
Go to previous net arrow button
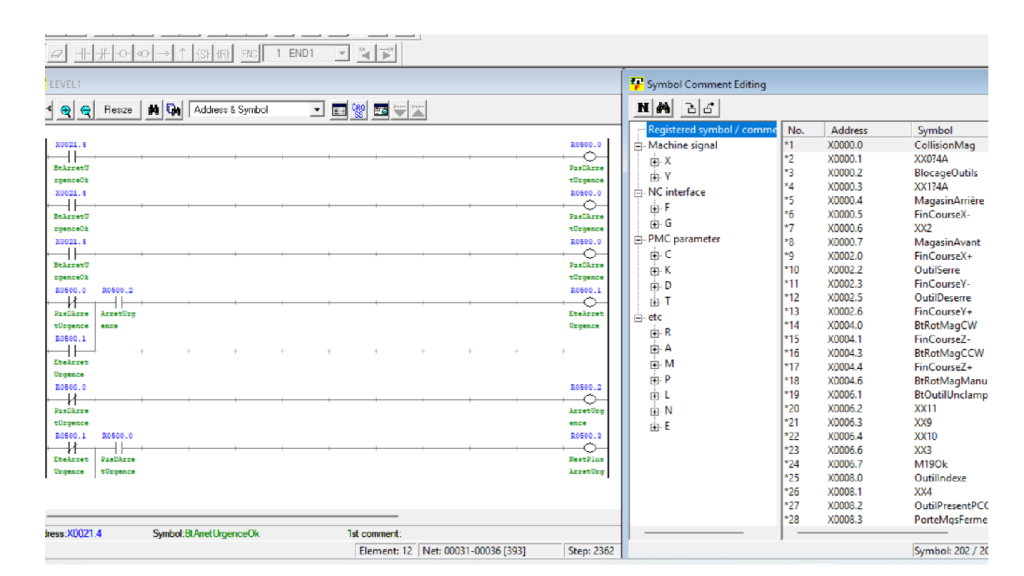365,54
